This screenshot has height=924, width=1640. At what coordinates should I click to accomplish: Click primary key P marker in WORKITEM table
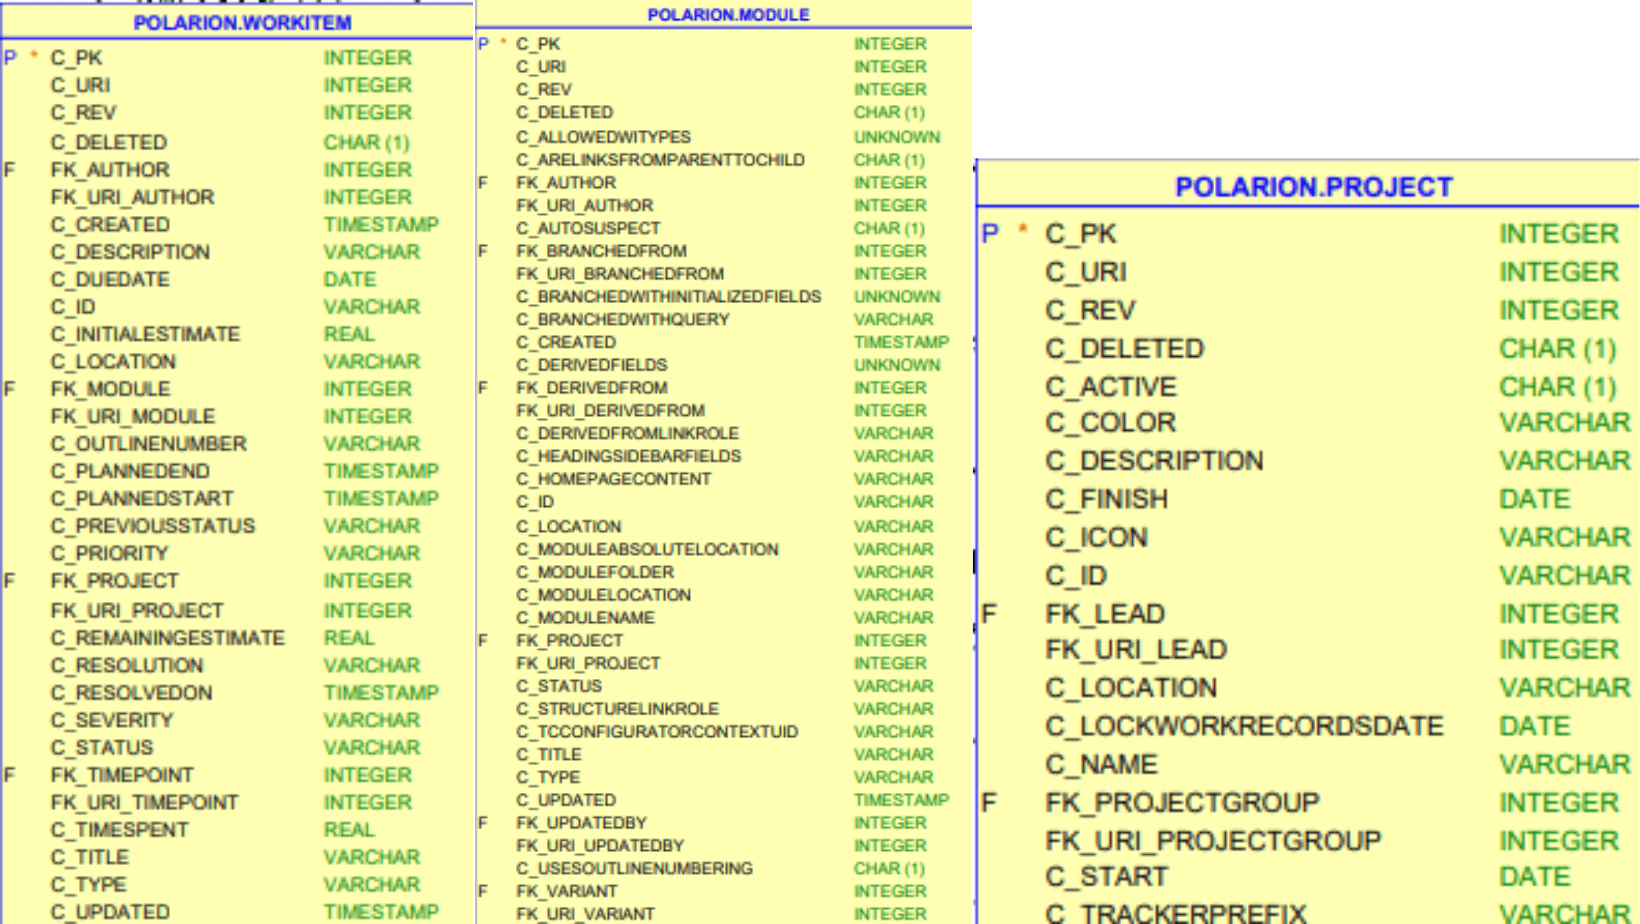coord(10,58)
